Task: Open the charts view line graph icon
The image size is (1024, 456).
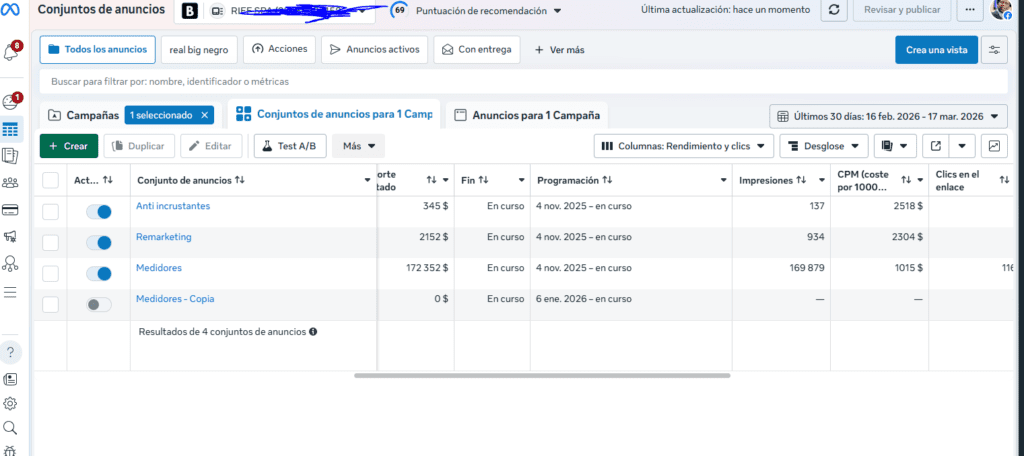Action: pyautogui.click(x=994, y=146)
